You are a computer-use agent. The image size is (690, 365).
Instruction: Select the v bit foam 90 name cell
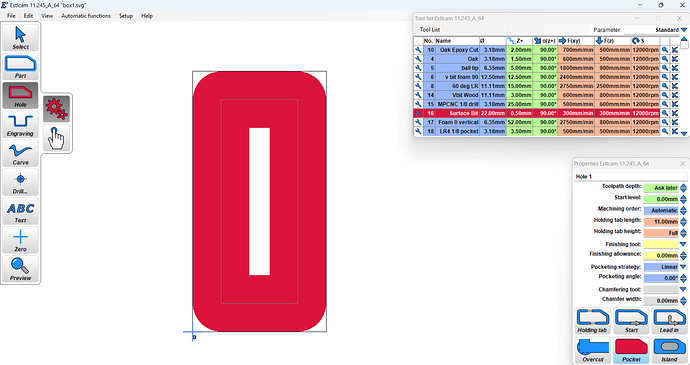point(457,77)
